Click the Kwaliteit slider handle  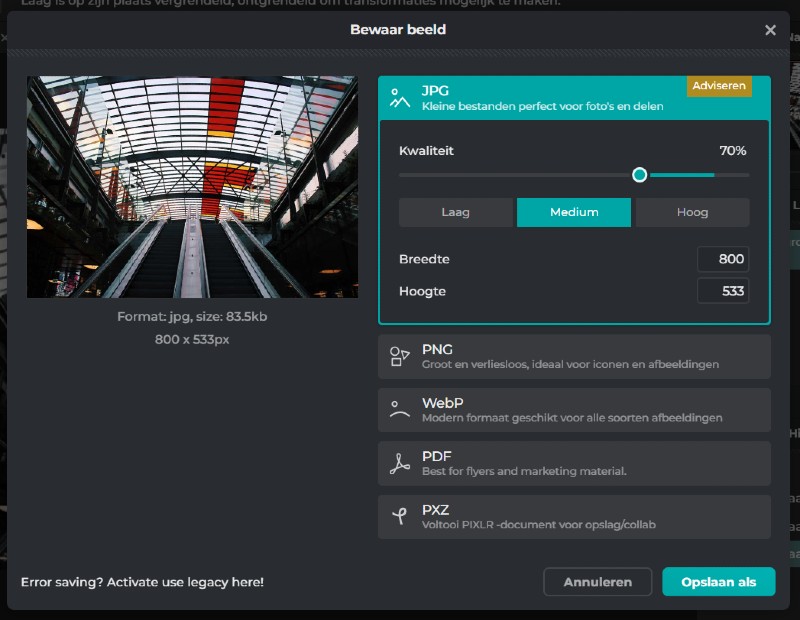tap(640, 175)
